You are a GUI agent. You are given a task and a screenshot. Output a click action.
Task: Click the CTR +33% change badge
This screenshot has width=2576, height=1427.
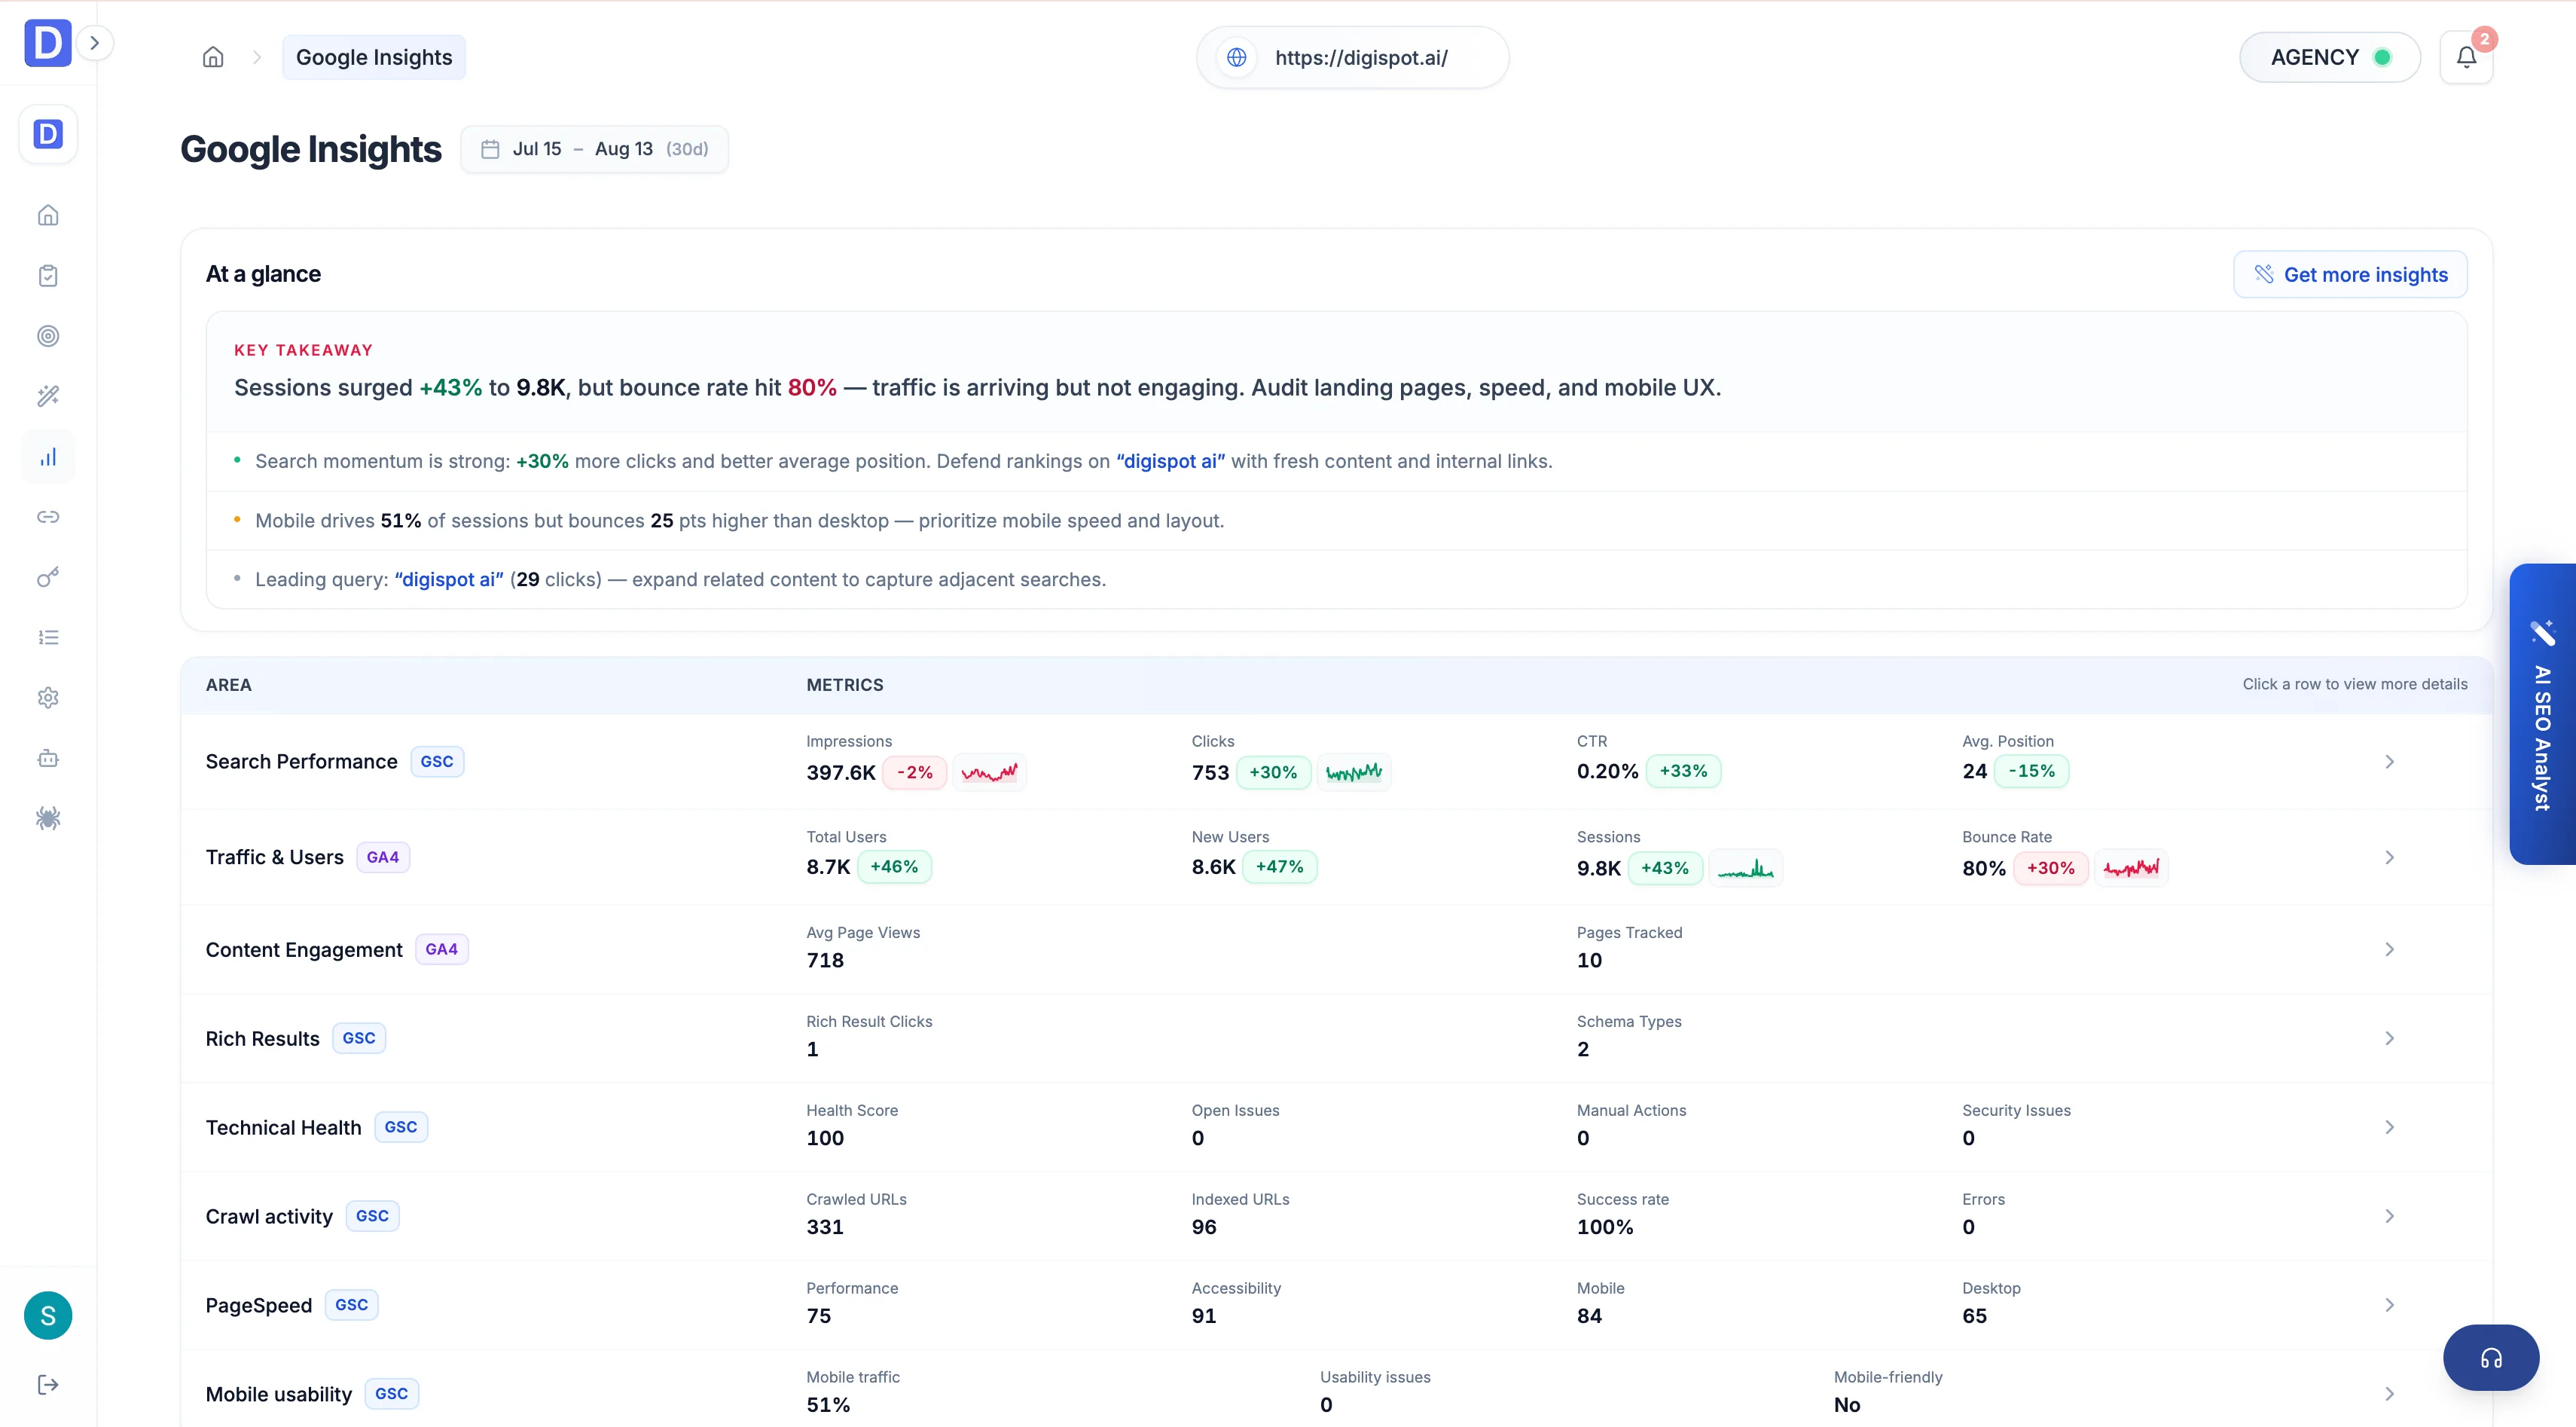[1683, 771]
